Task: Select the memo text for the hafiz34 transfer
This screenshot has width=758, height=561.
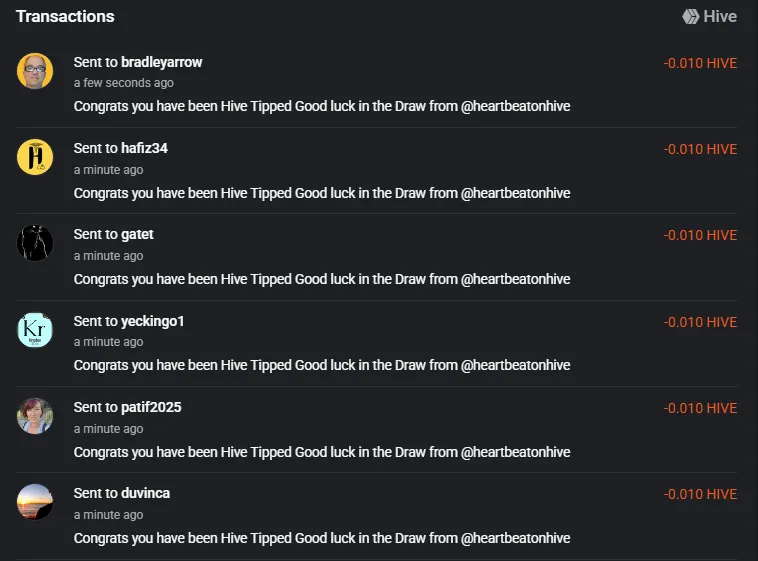Action: pos(322,193)
